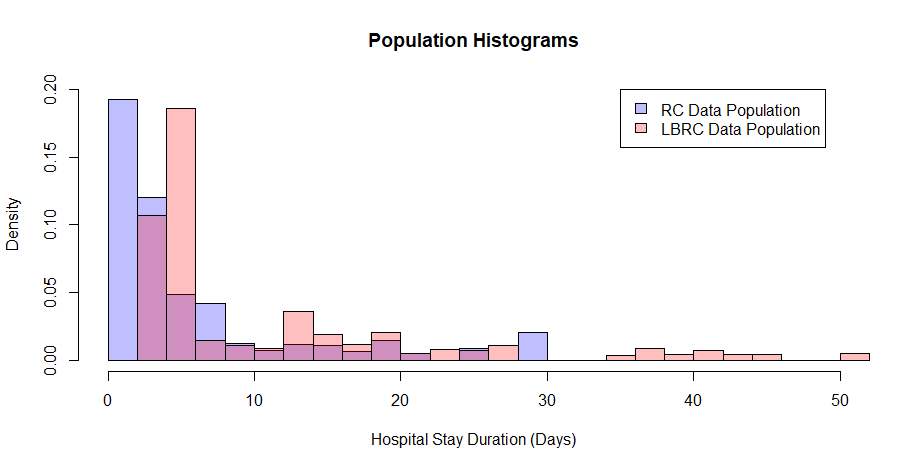This screenshot has width=910, height=469.
Task: Click the Hospital Stay Duration (Days) axis label
Action: tap(474, 439)
